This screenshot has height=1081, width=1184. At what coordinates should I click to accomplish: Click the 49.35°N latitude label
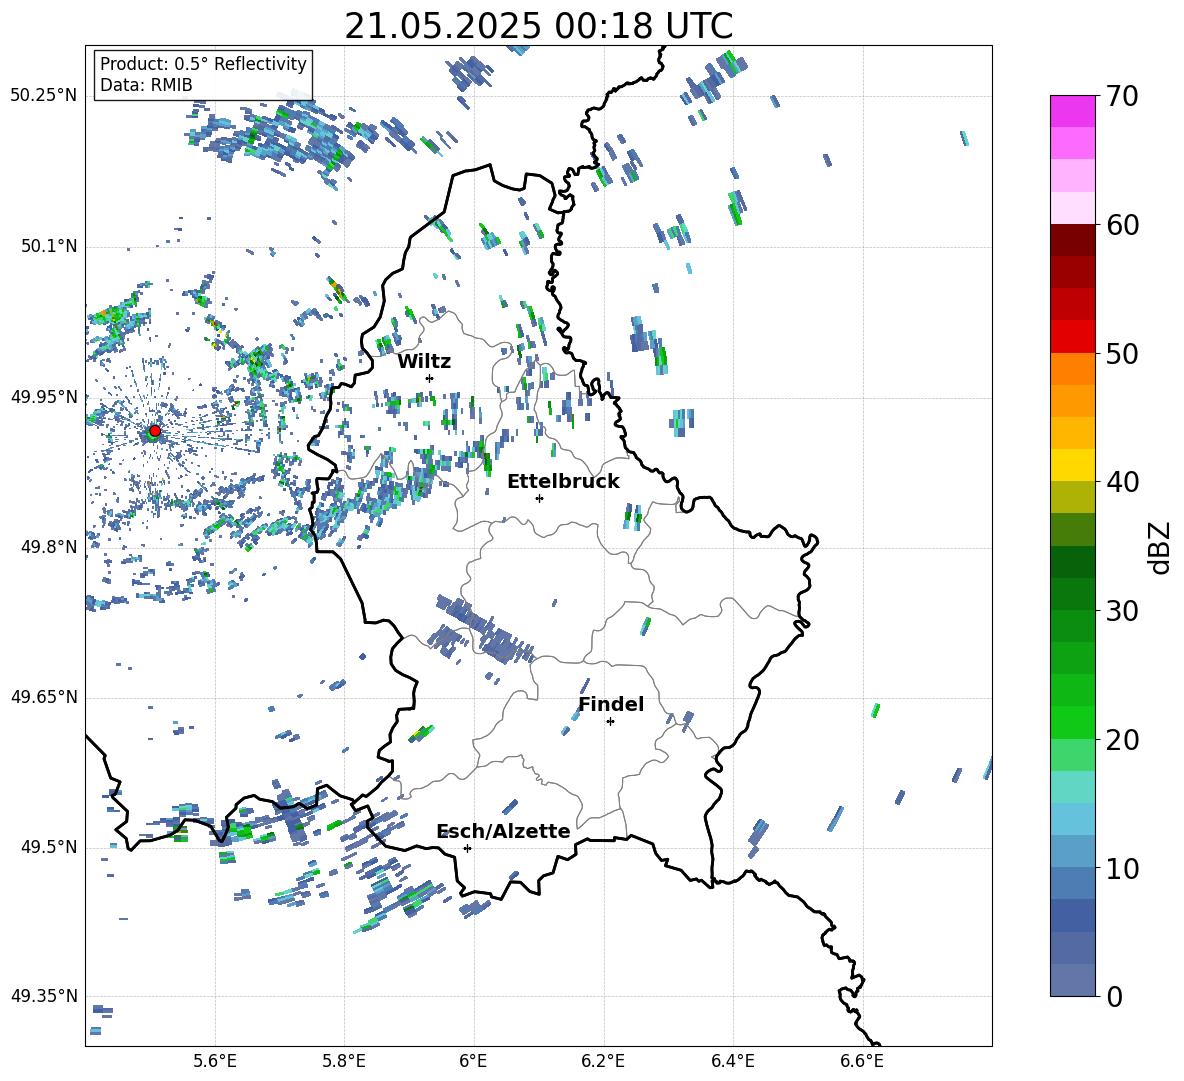pos(44,996)
